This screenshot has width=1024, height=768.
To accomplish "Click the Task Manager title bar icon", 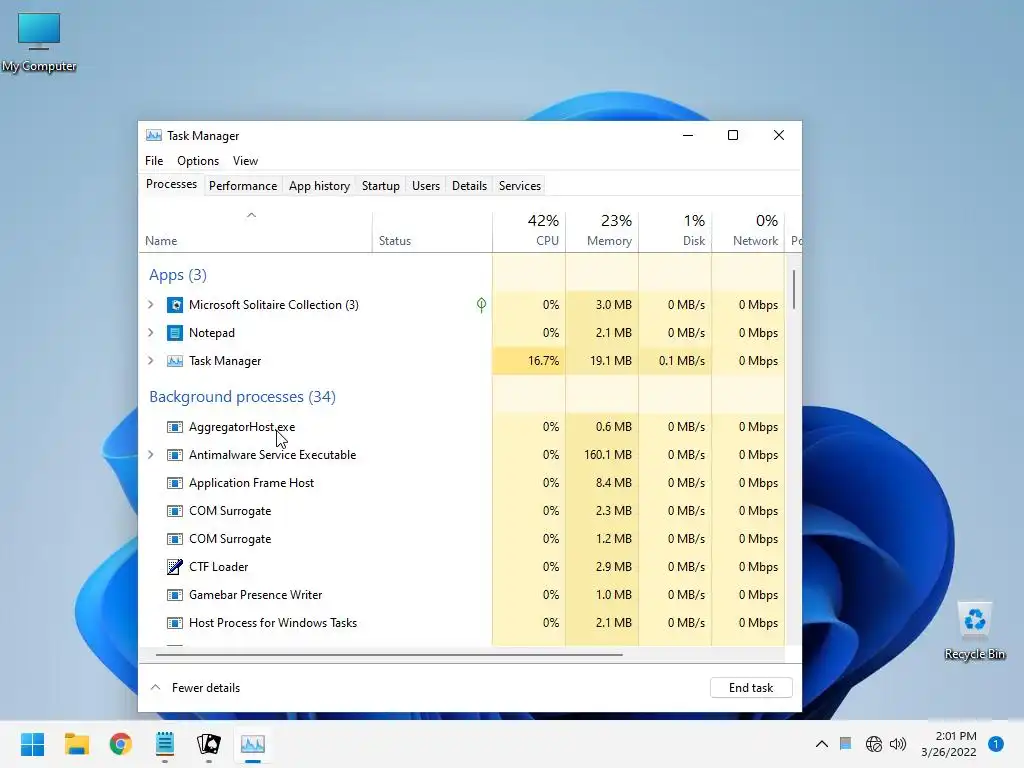I will pos(153,136).
